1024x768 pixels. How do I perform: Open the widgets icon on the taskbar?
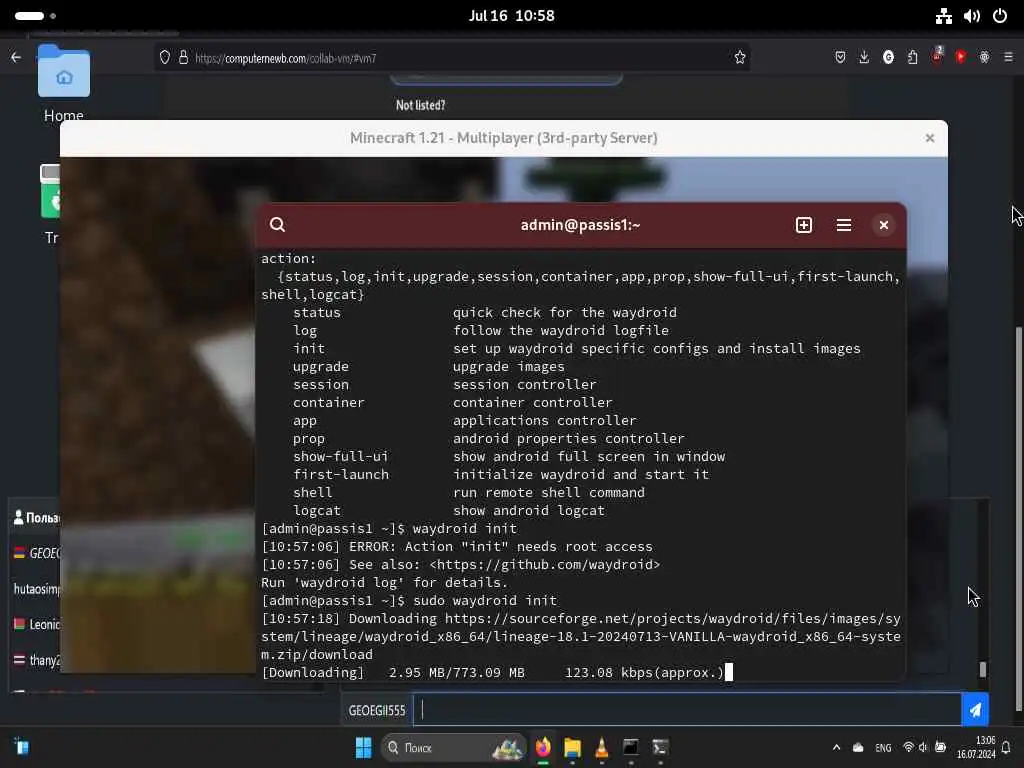[22, 746]
